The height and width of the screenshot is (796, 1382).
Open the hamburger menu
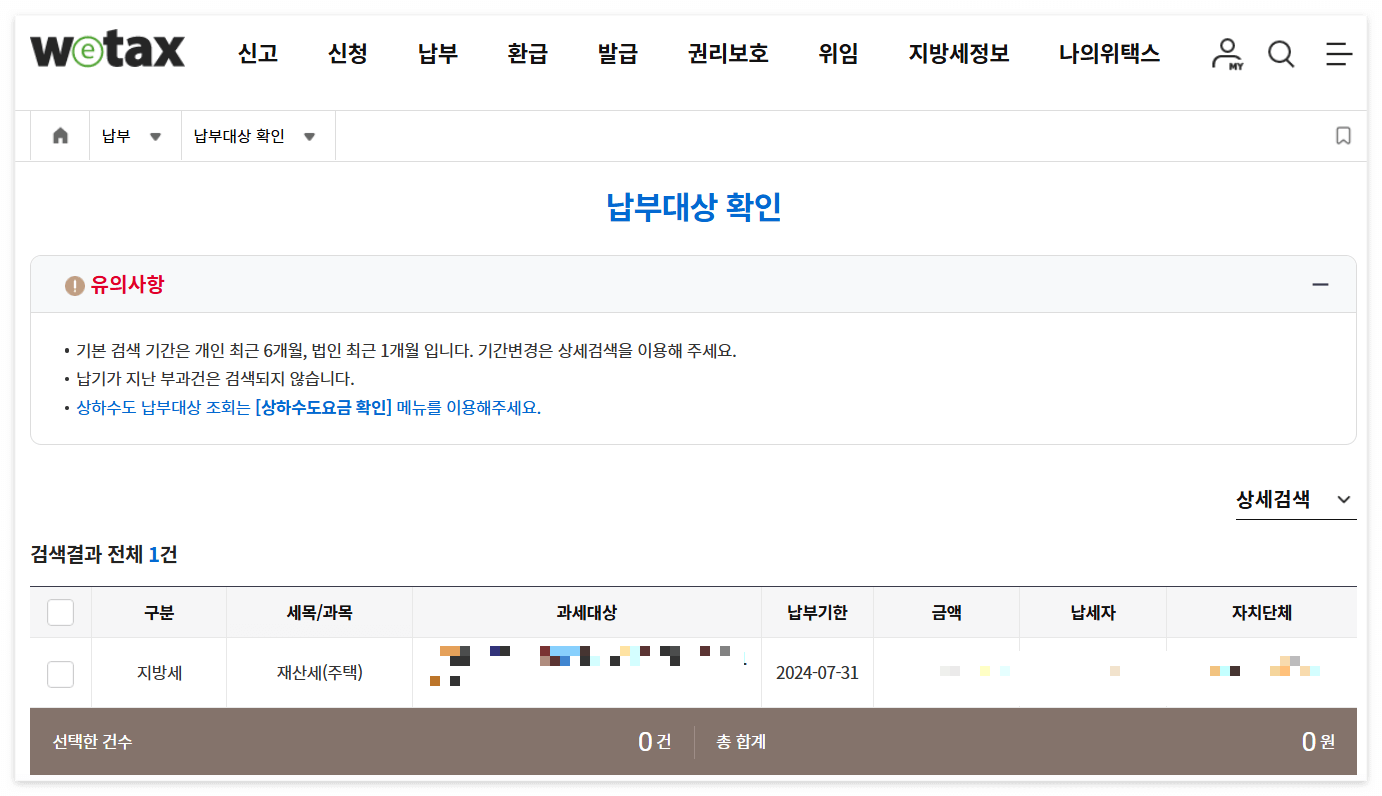1339,54
